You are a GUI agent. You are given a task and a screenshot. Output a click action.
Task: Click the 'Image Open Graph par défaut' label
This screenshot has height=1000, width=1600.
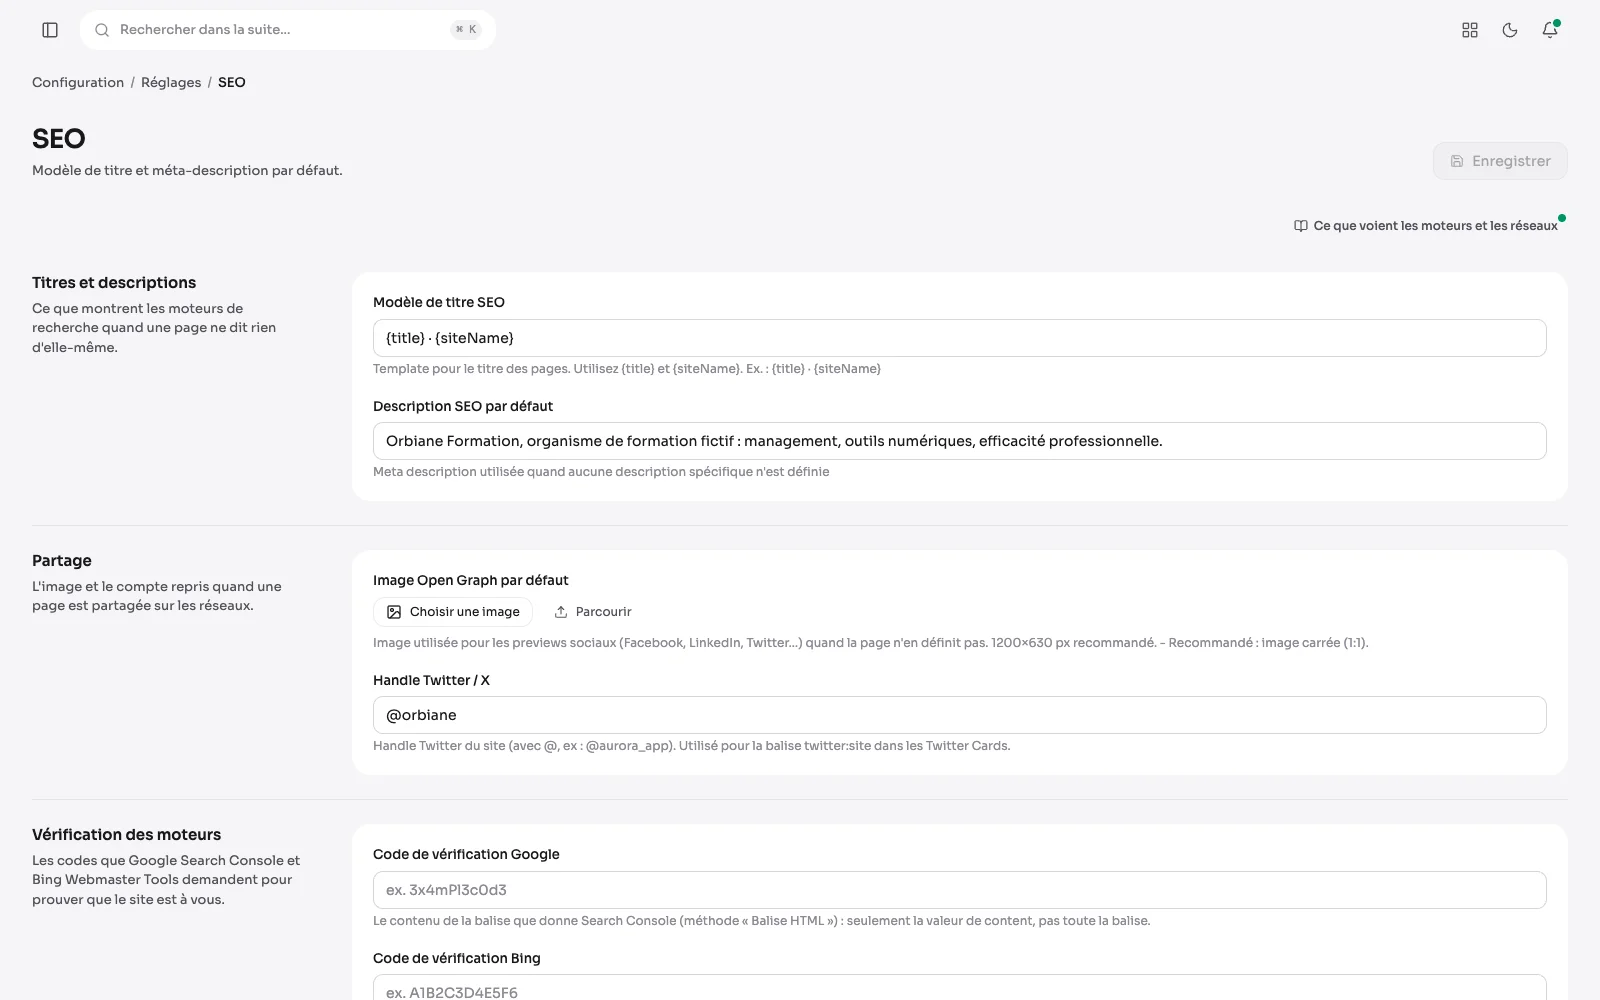tap(471, 580)
